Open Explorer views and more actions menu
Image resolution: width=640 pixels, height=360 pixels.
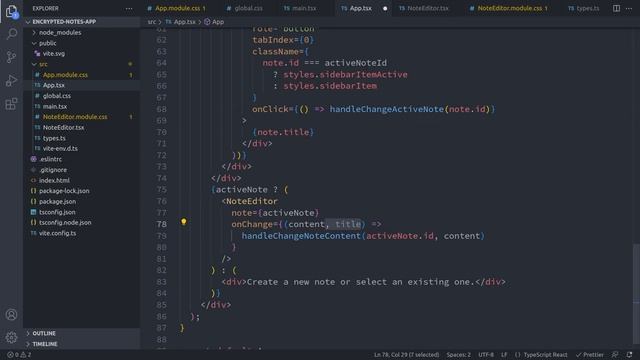(129, 9)
